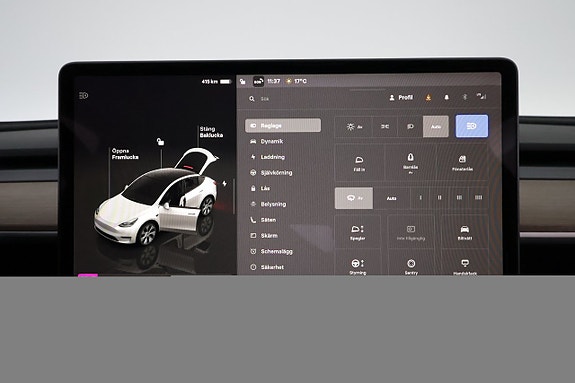The image size is (575, 383).
Task: Tap the sun weather icon
Action: tap(289, 81)
